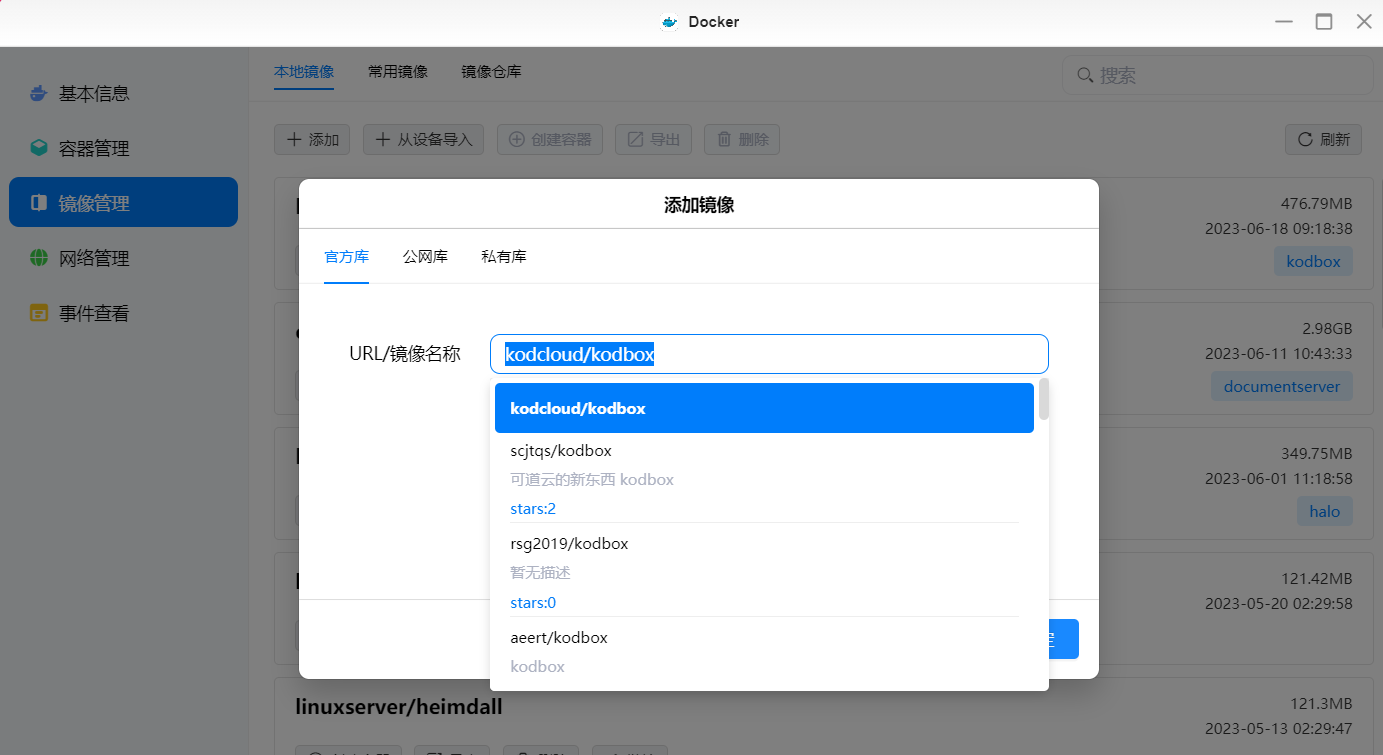Screen dimensions: 1383x755
Task: Switch to 本地镜像 tab
Action: point(304,72)
